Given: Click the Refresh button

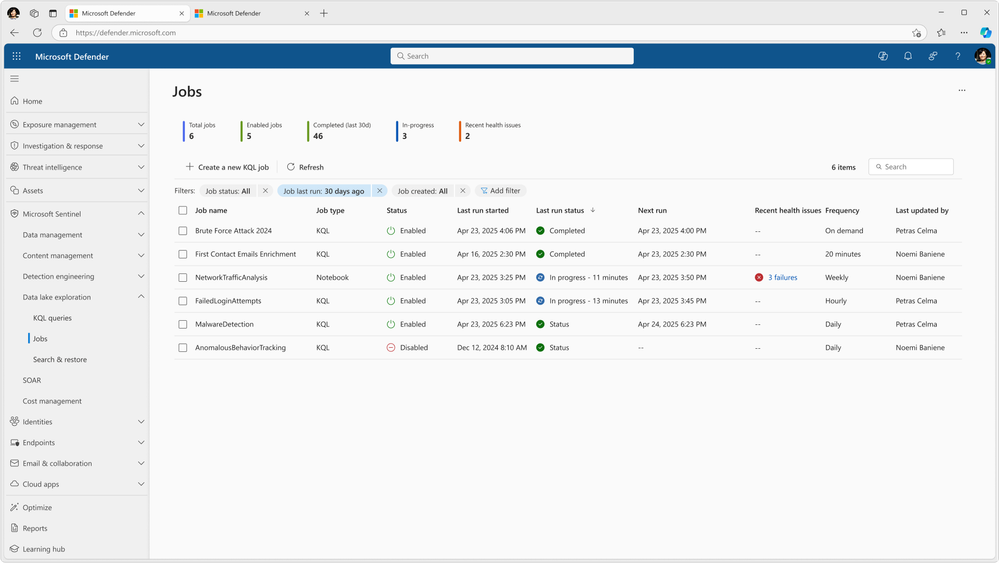Looking at the screenshot, I should (x=305, y=167).
